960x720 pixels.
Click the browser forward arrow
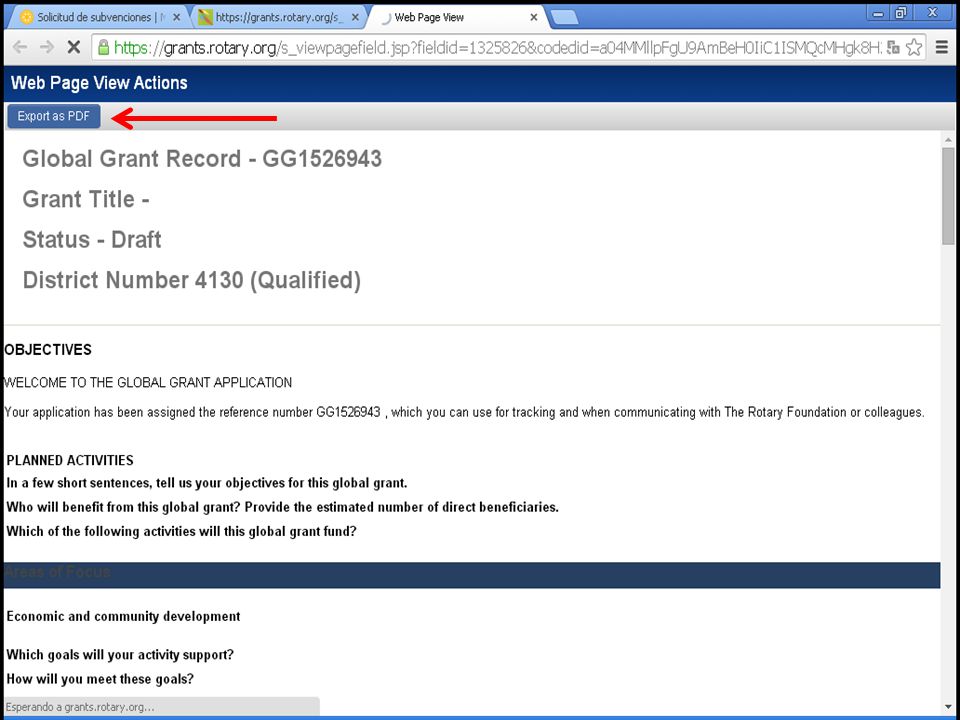click(x=47, y=47)
